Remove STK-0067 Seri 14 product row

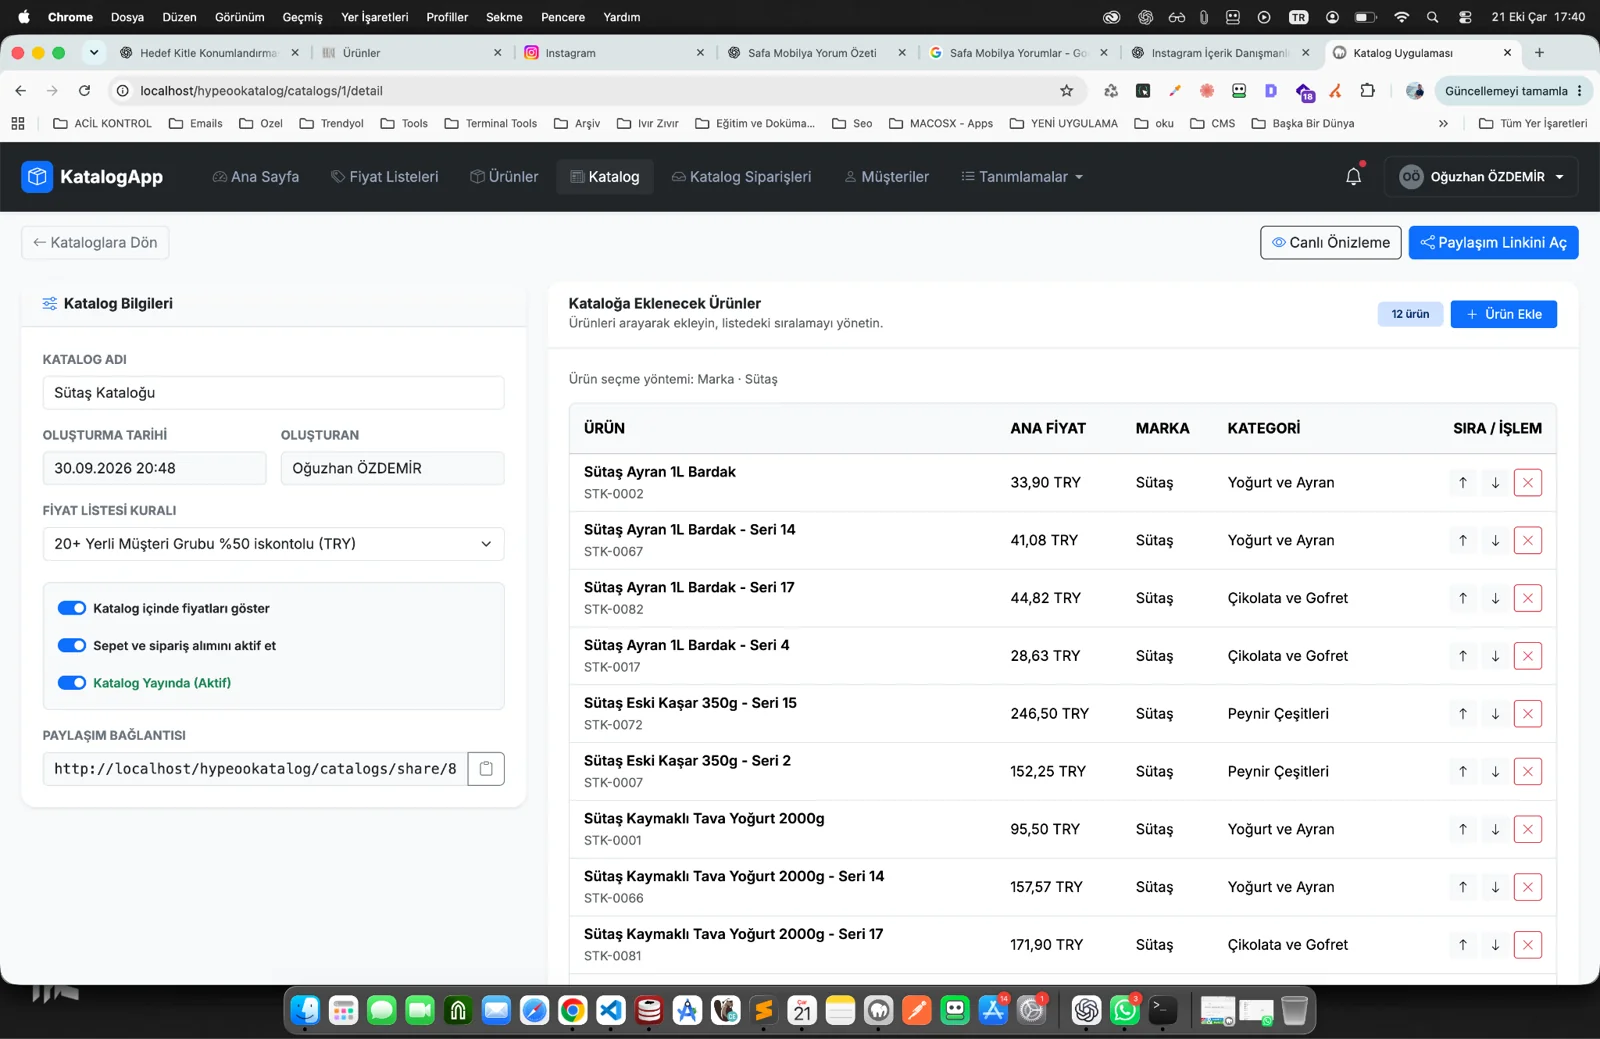coord(1528,541)
